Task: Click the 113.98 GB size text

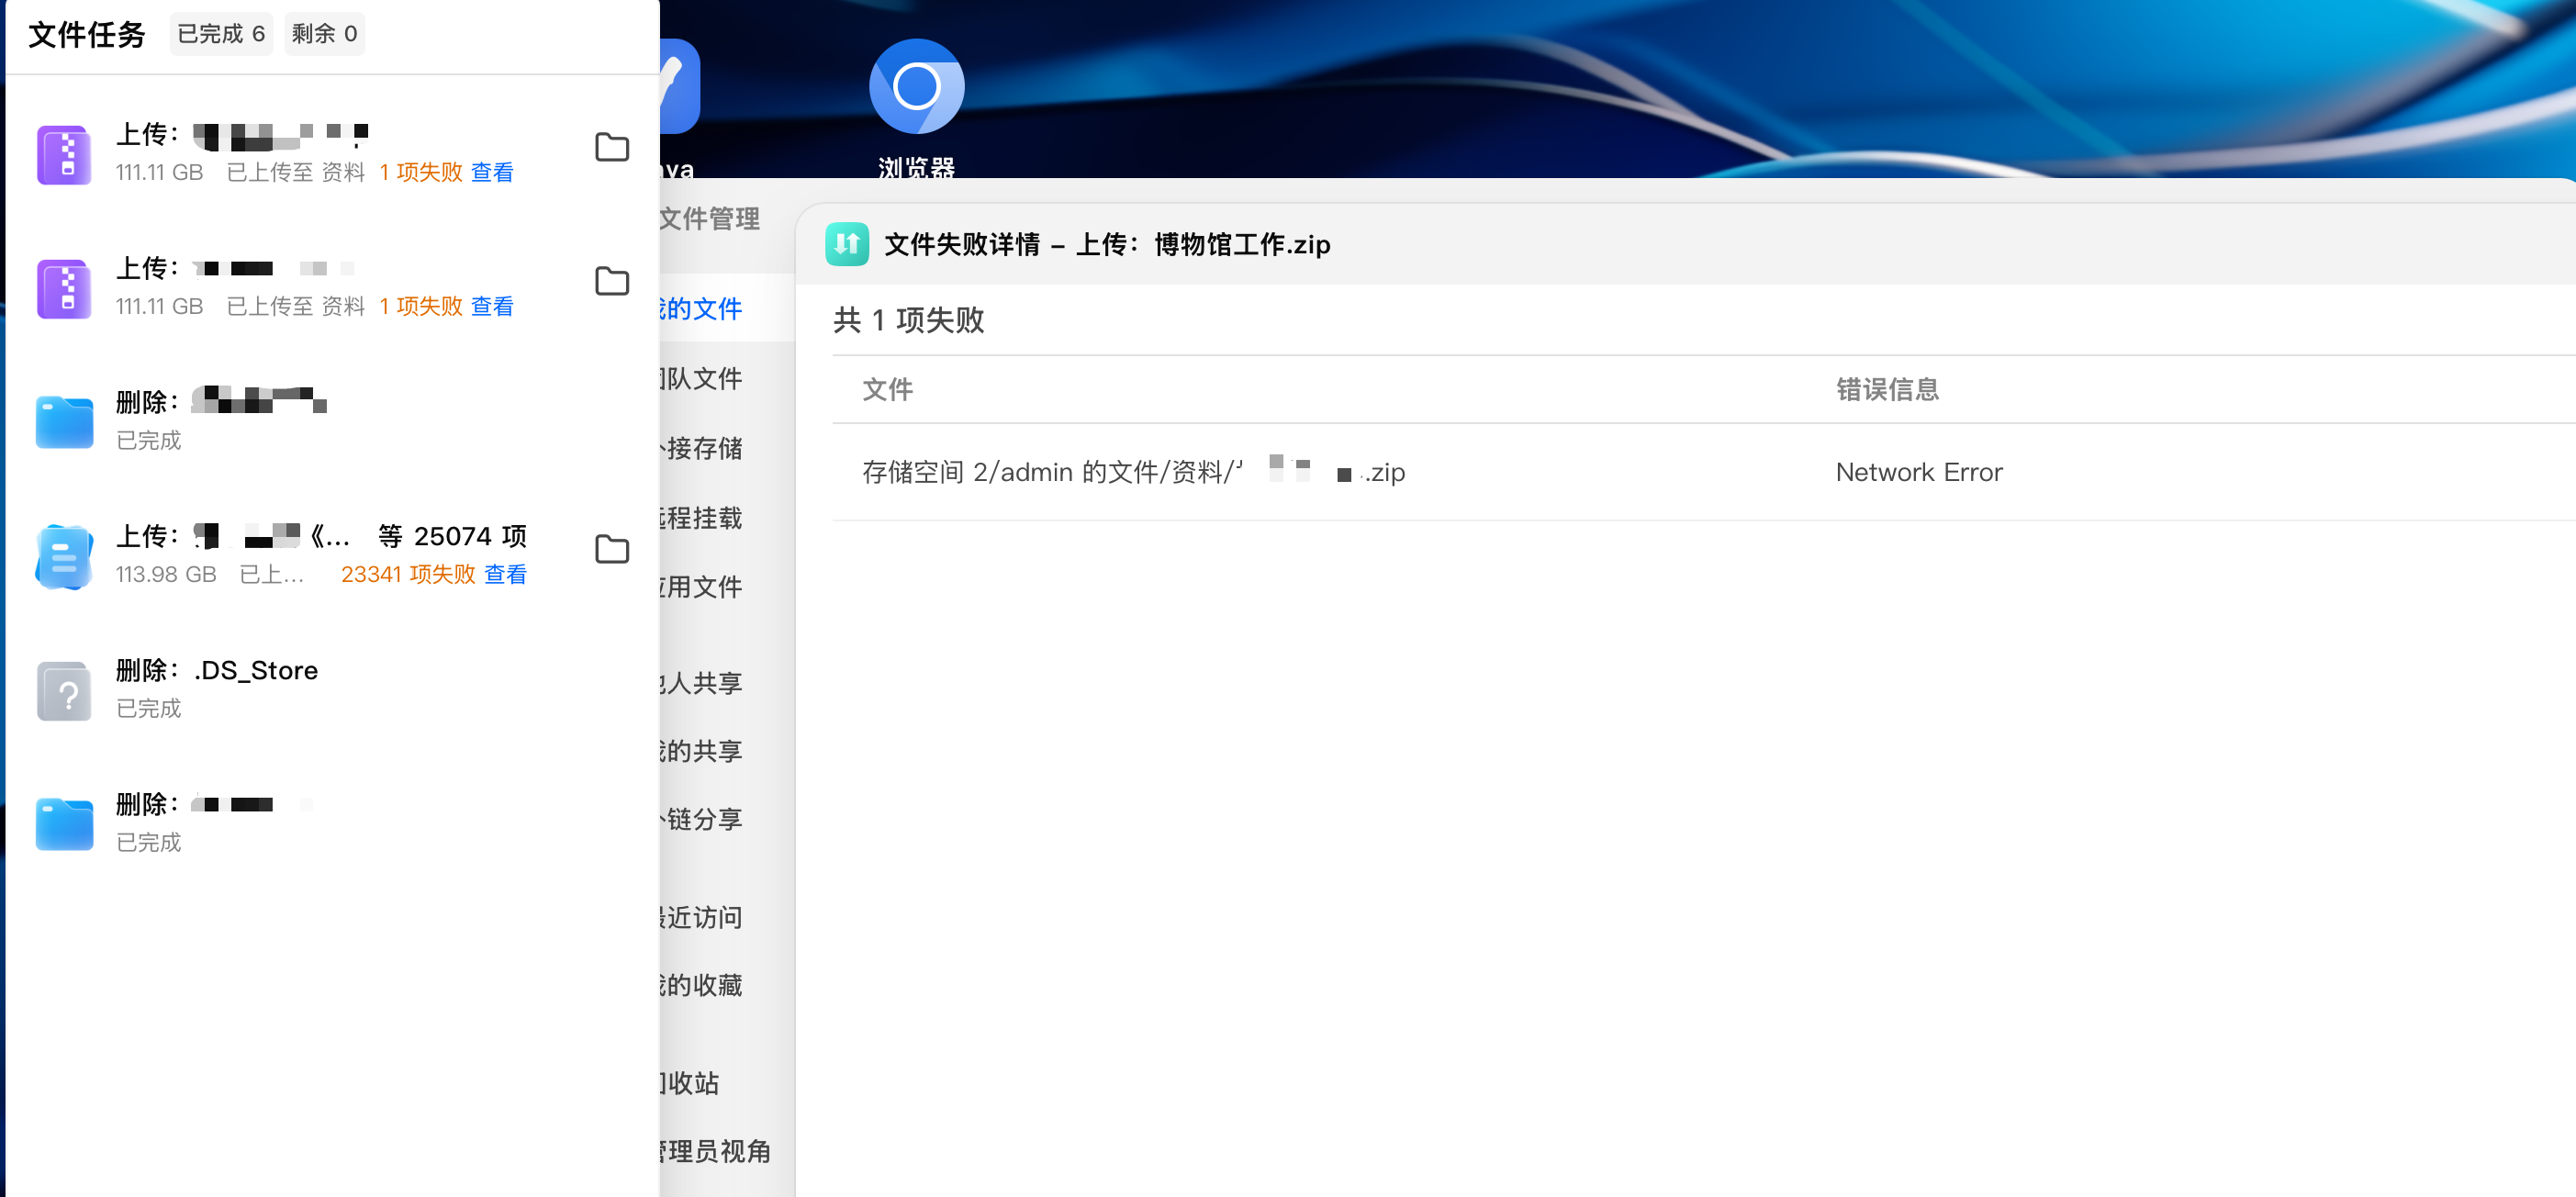Action: tap(166, 574)
